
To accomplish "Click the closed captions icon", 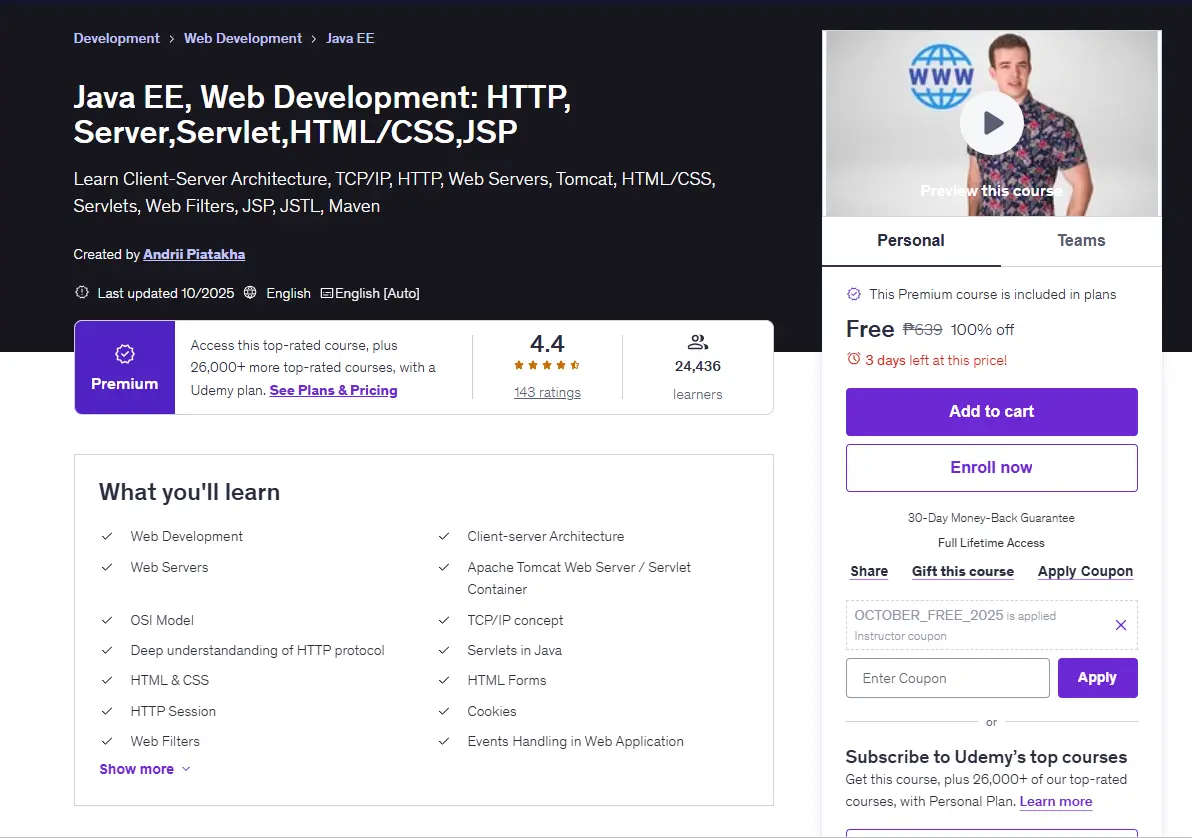I will [327, 293].
